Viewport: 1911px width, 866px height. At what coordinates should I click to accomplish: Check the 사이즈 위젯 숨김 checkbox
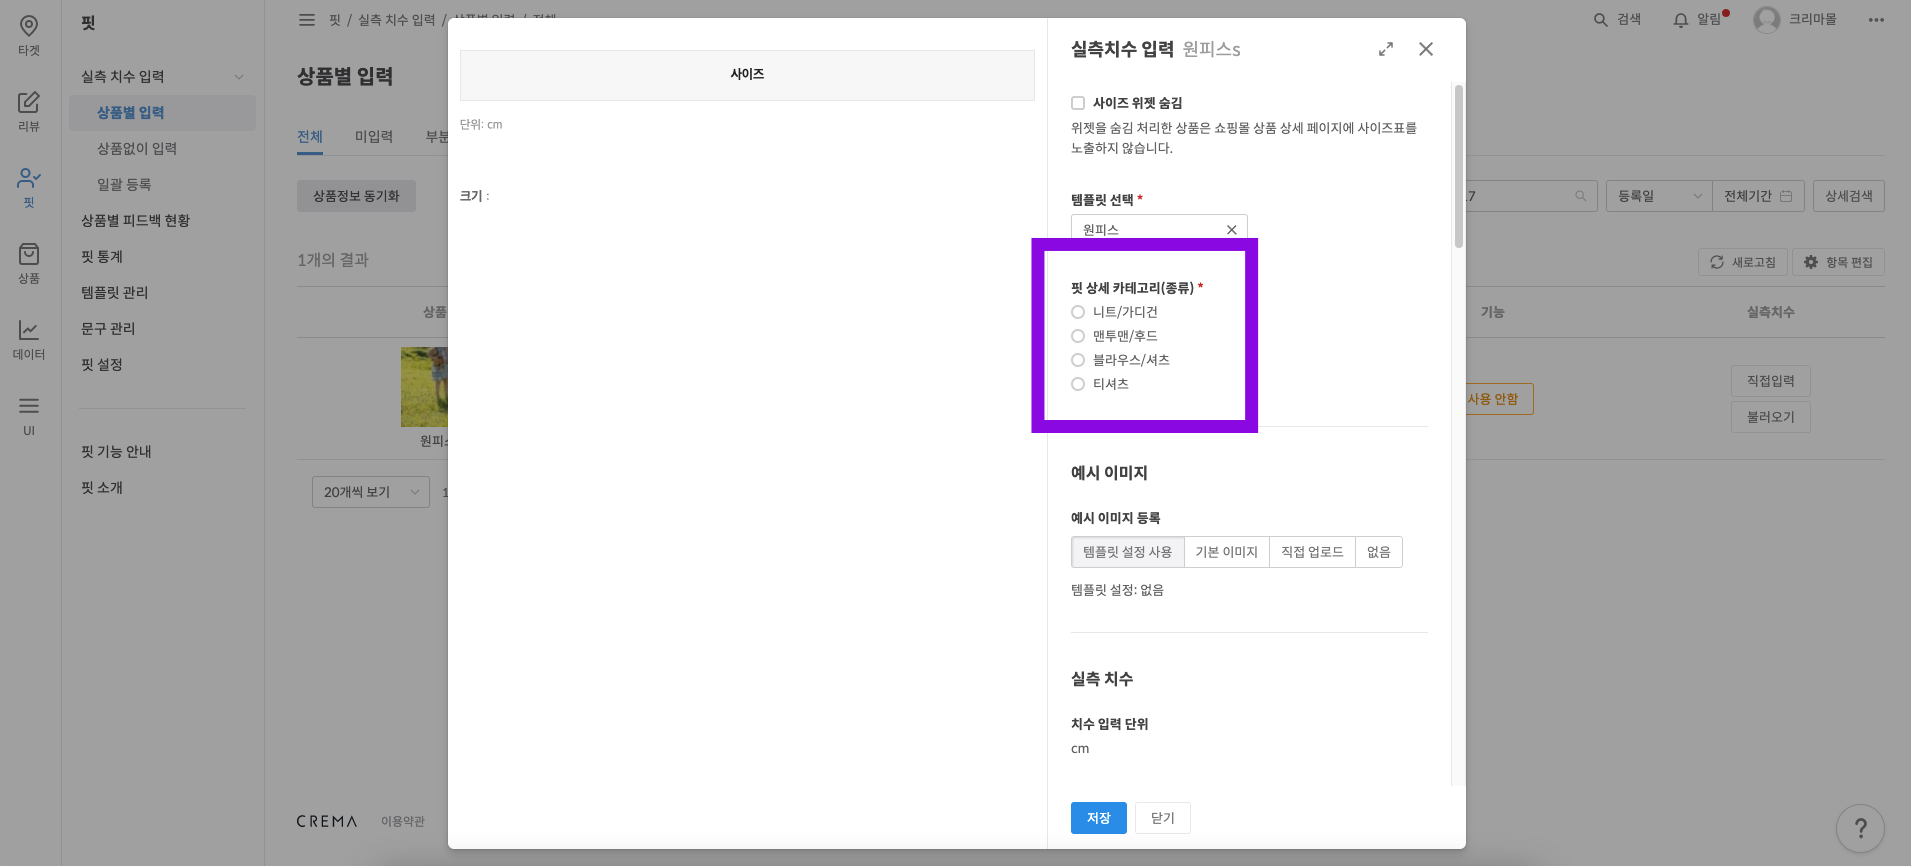(1078, 103)
